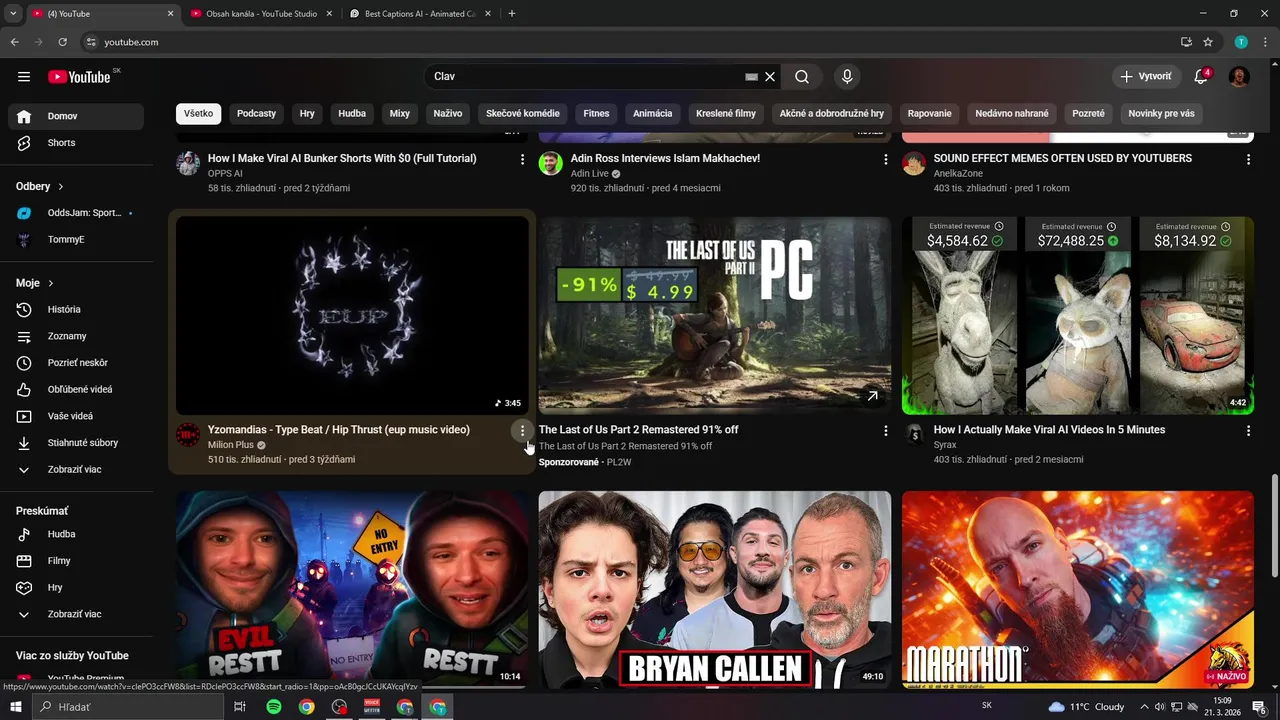The image size is (1280, 720).
Task: Click the browser address bar
Action: tap(630, 42)
